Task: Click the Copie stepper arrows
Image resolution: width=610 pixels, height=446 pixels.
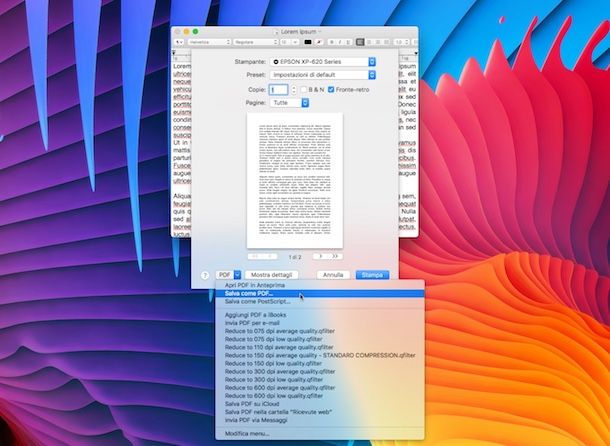Action: [x=294, y=90]
